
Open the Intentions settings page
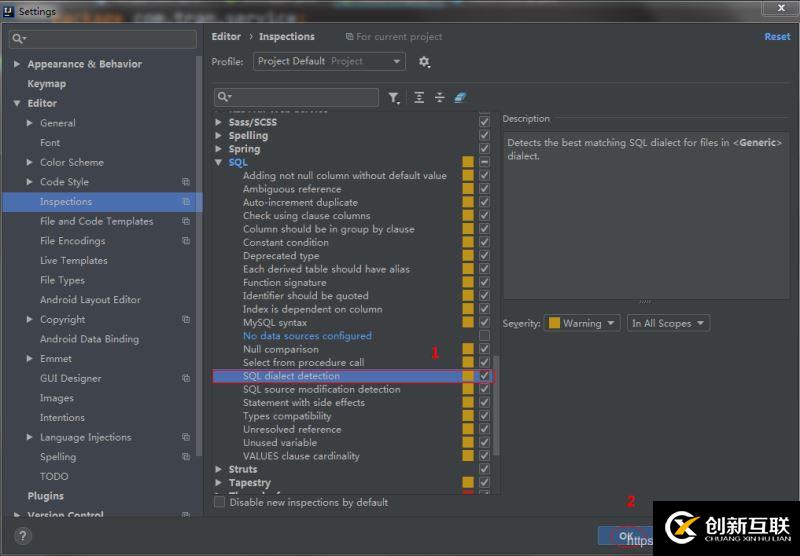(62, 417)
